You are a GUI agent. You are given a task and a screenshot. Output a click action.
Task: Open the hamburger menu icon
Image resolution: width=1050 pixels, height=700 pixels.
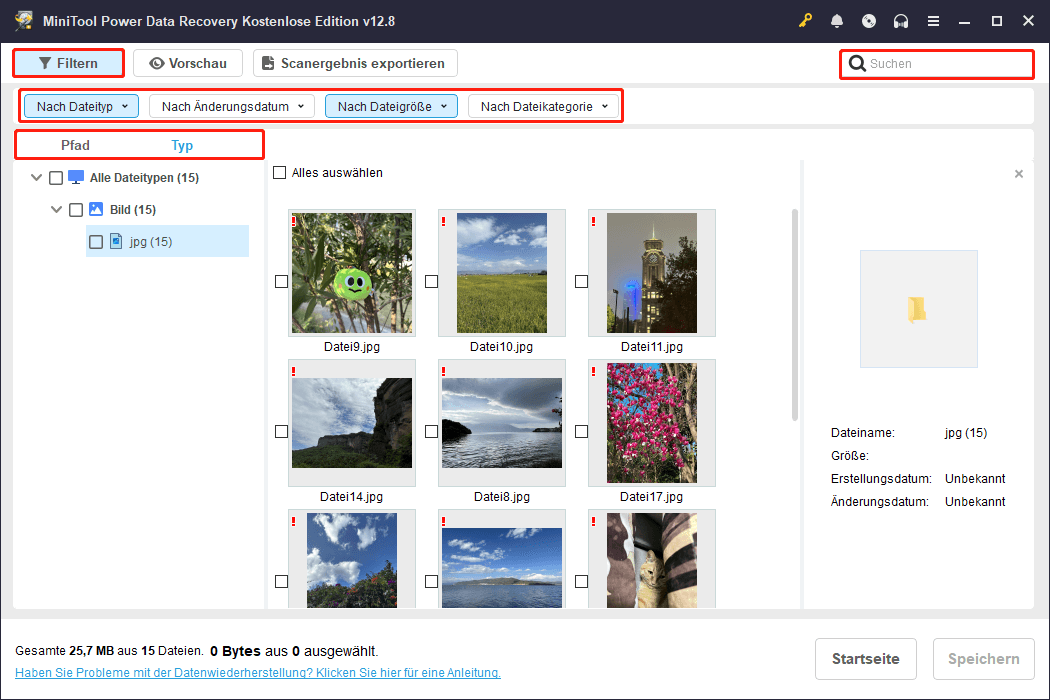(x=933, y=21)
